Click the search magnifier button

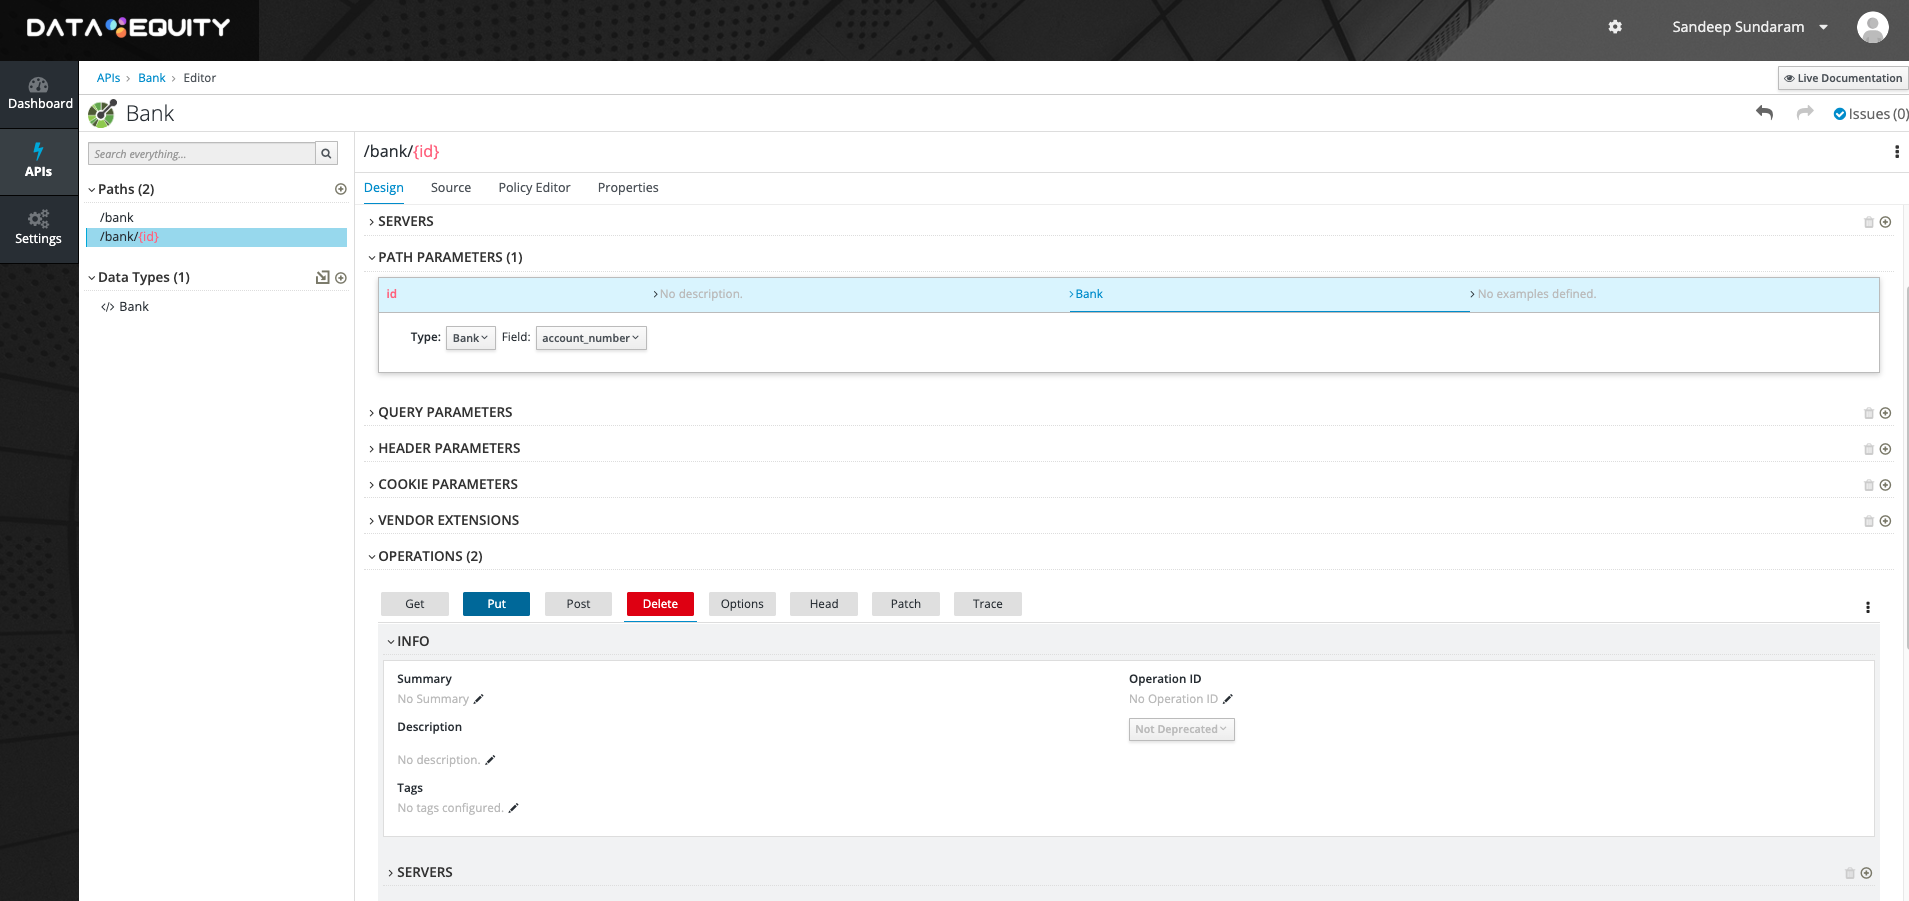326,154
